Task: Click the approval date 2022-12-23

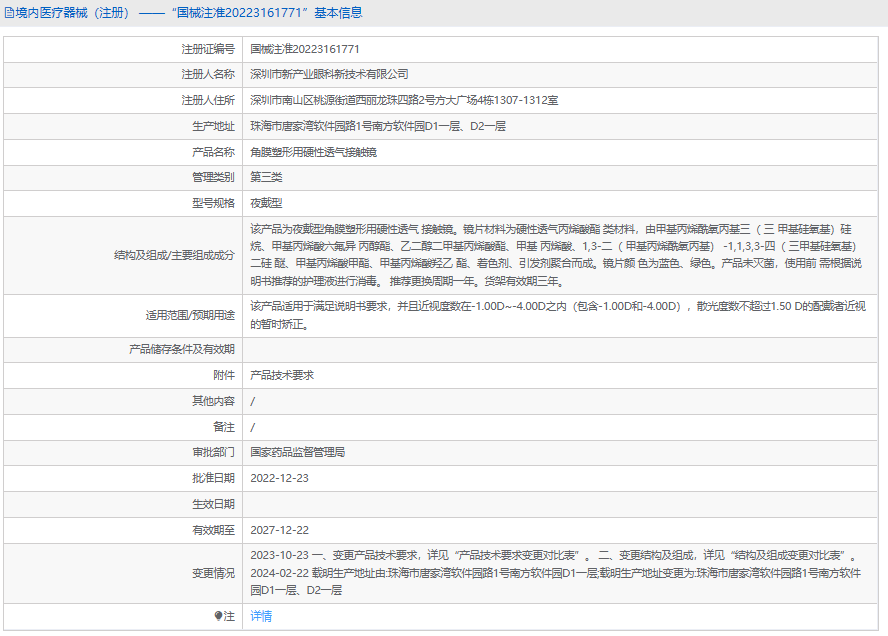Action: pos(279,478)
